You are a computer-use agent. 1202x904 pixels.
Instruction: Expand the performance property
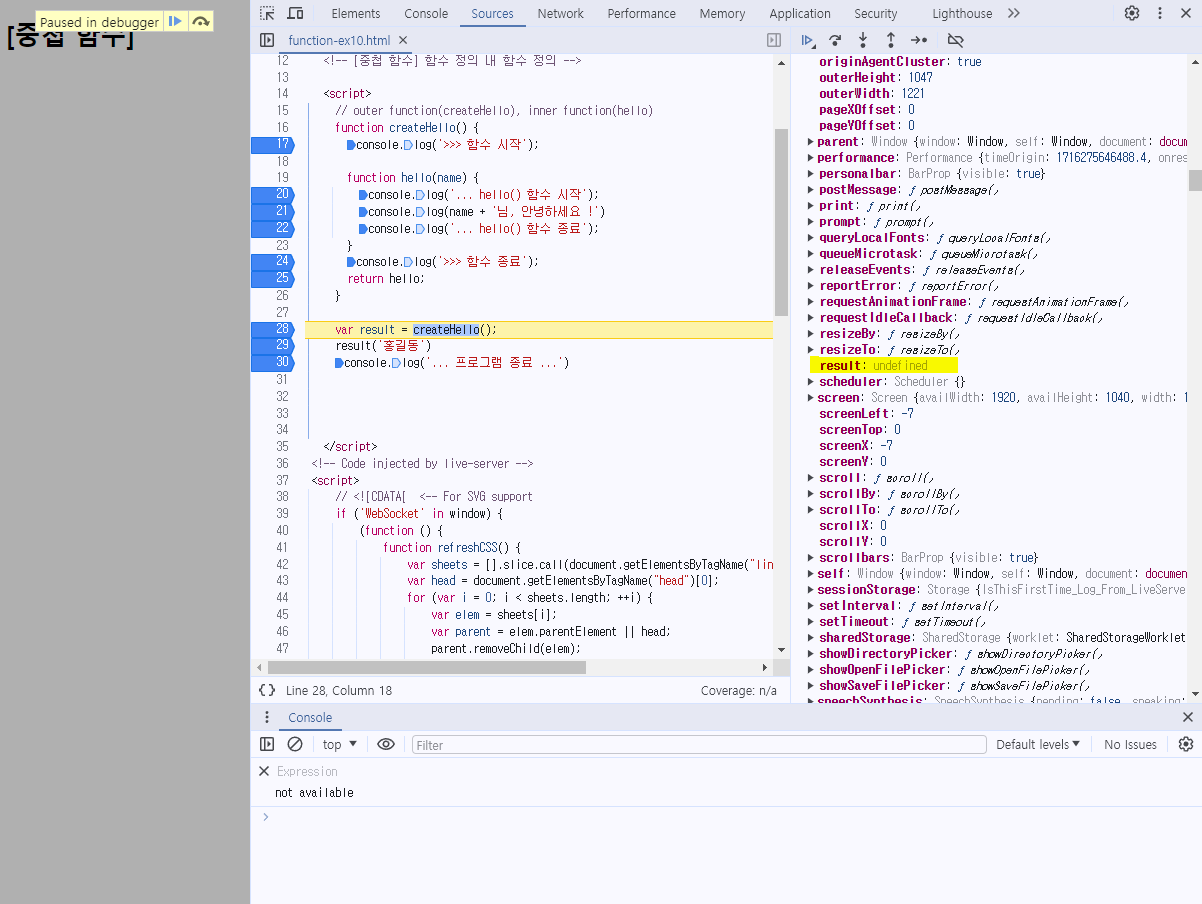tap(811, 158)
